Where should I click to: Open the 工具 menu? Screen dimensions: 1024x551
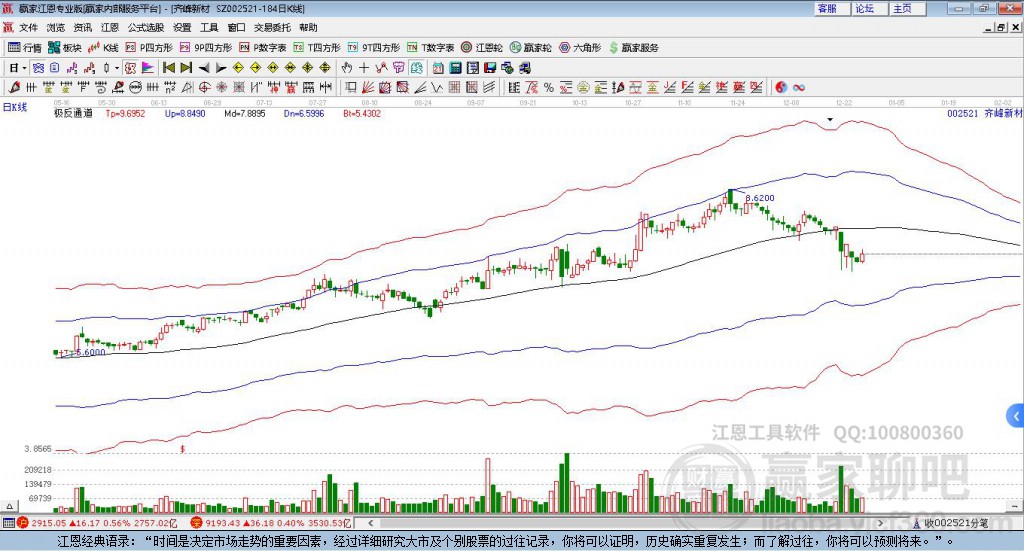(x=209, y=27)
